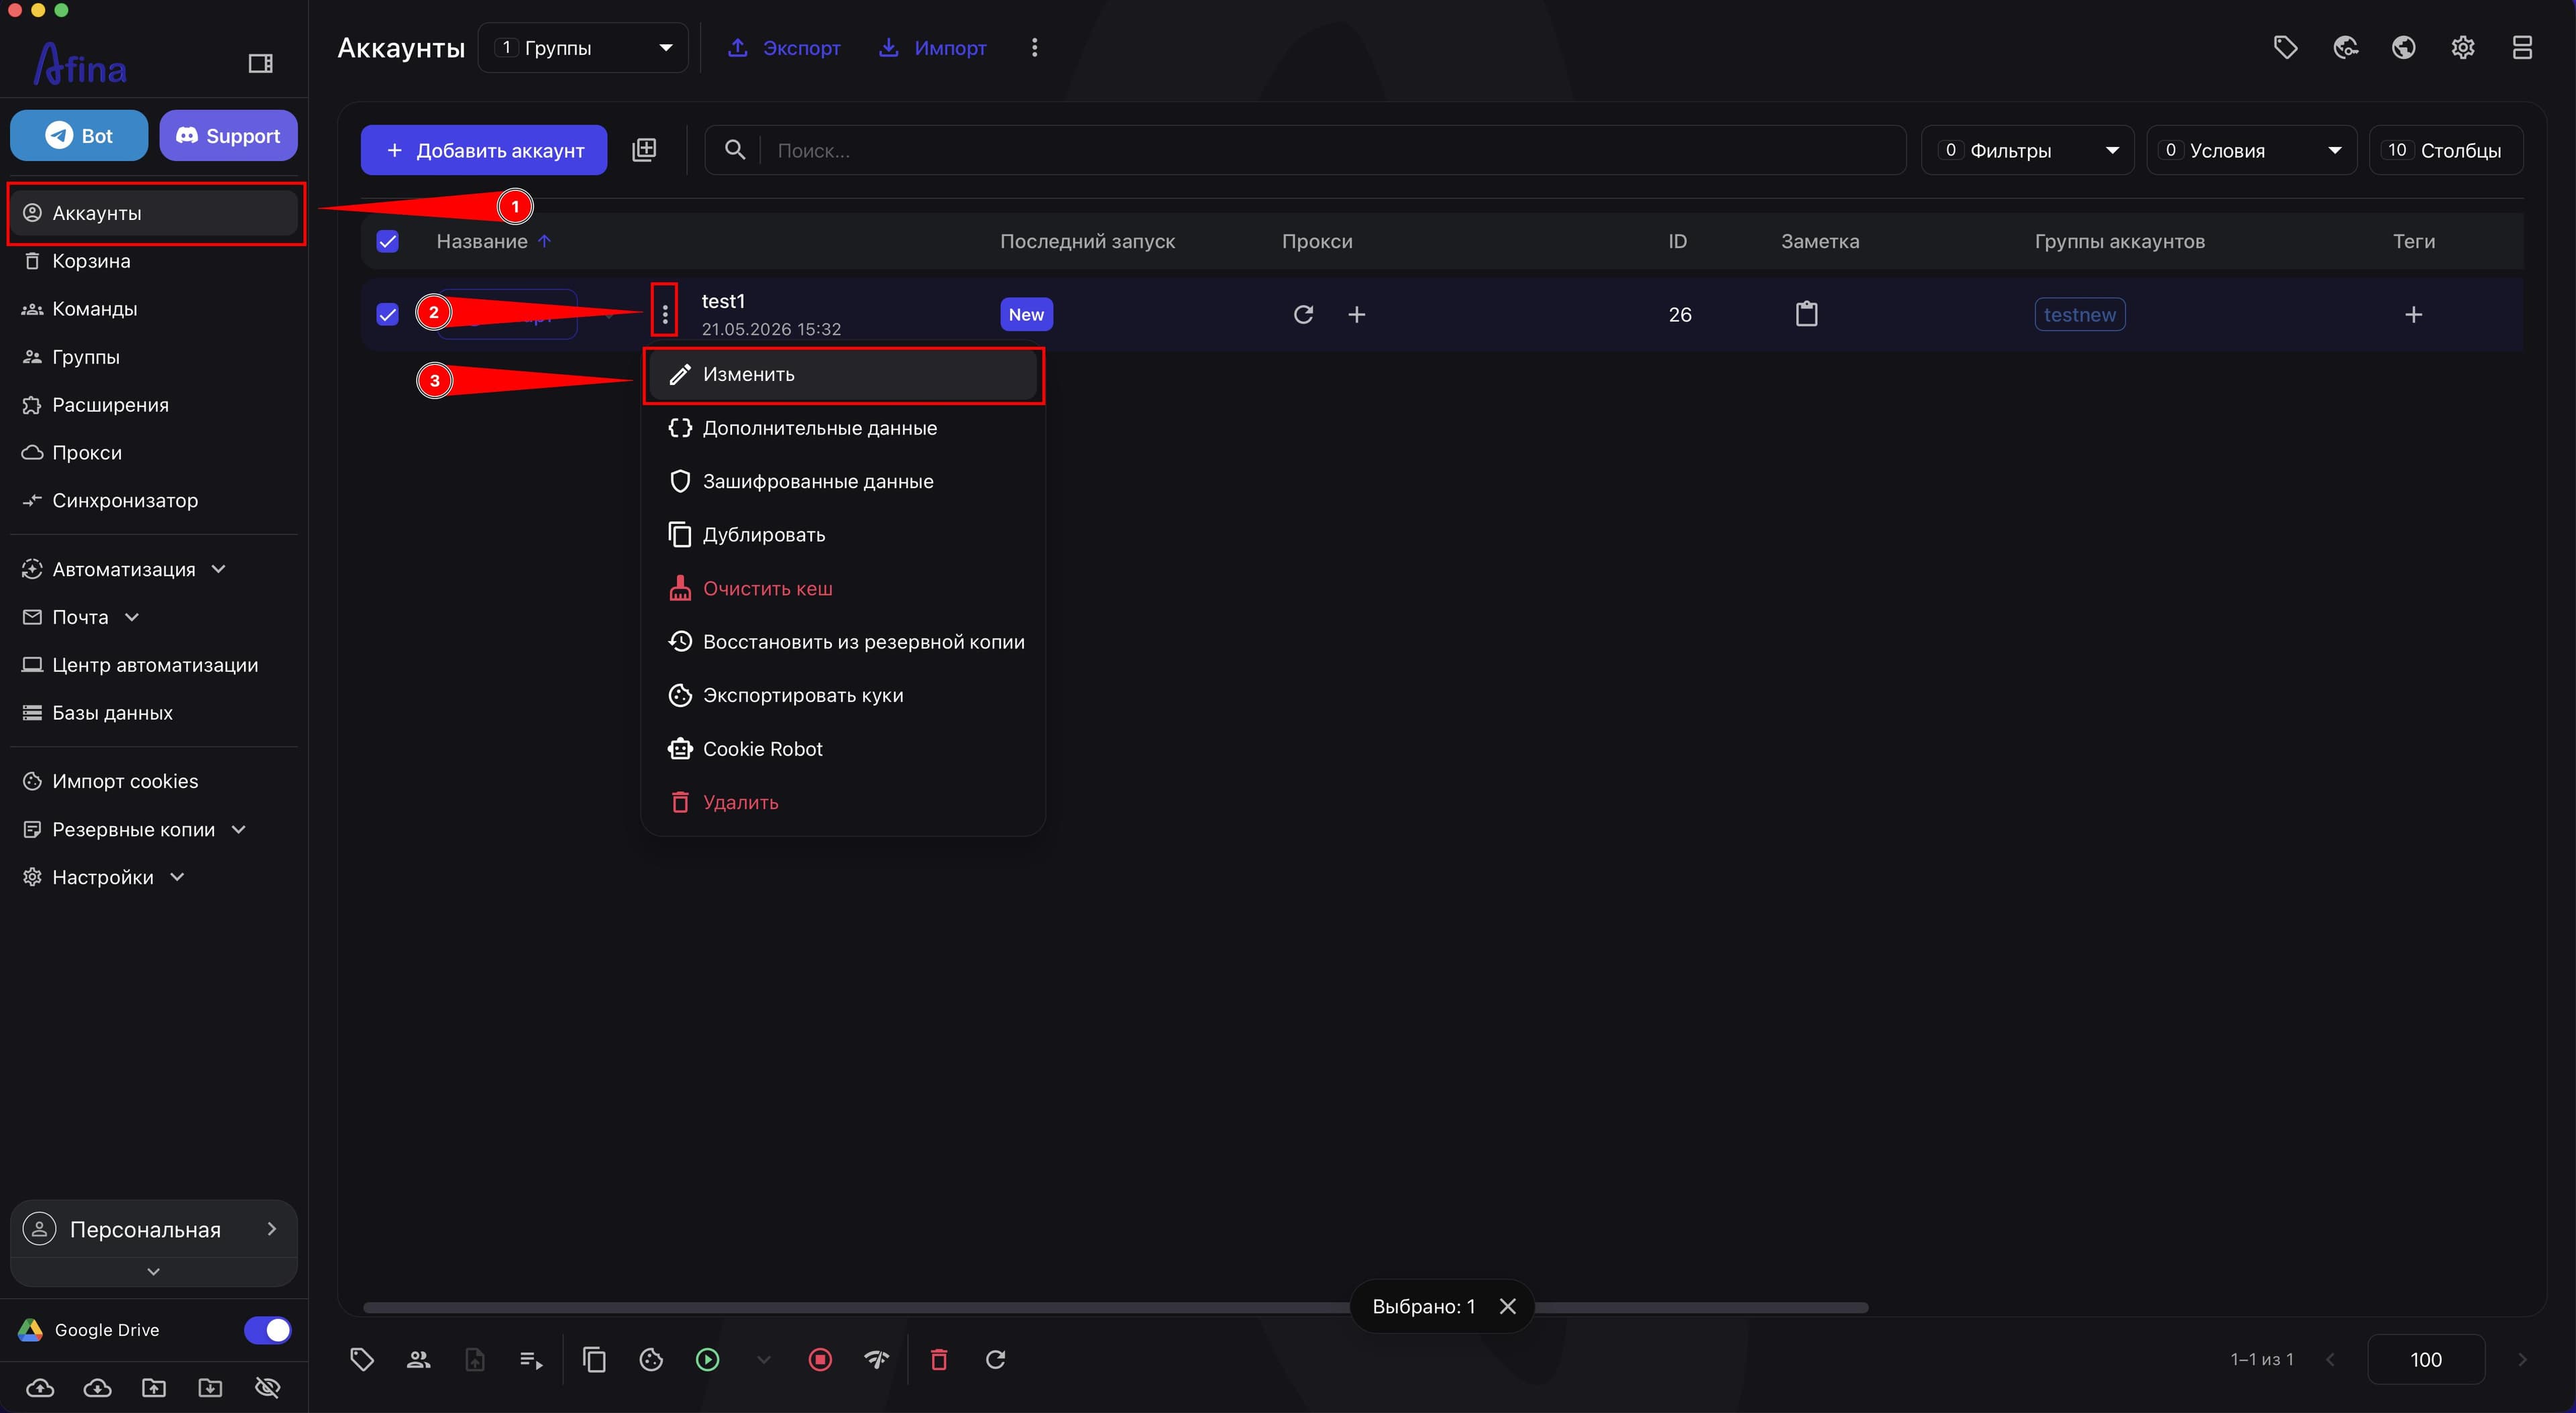Open dropdown arrow next to play button

tap(764, 1359)
